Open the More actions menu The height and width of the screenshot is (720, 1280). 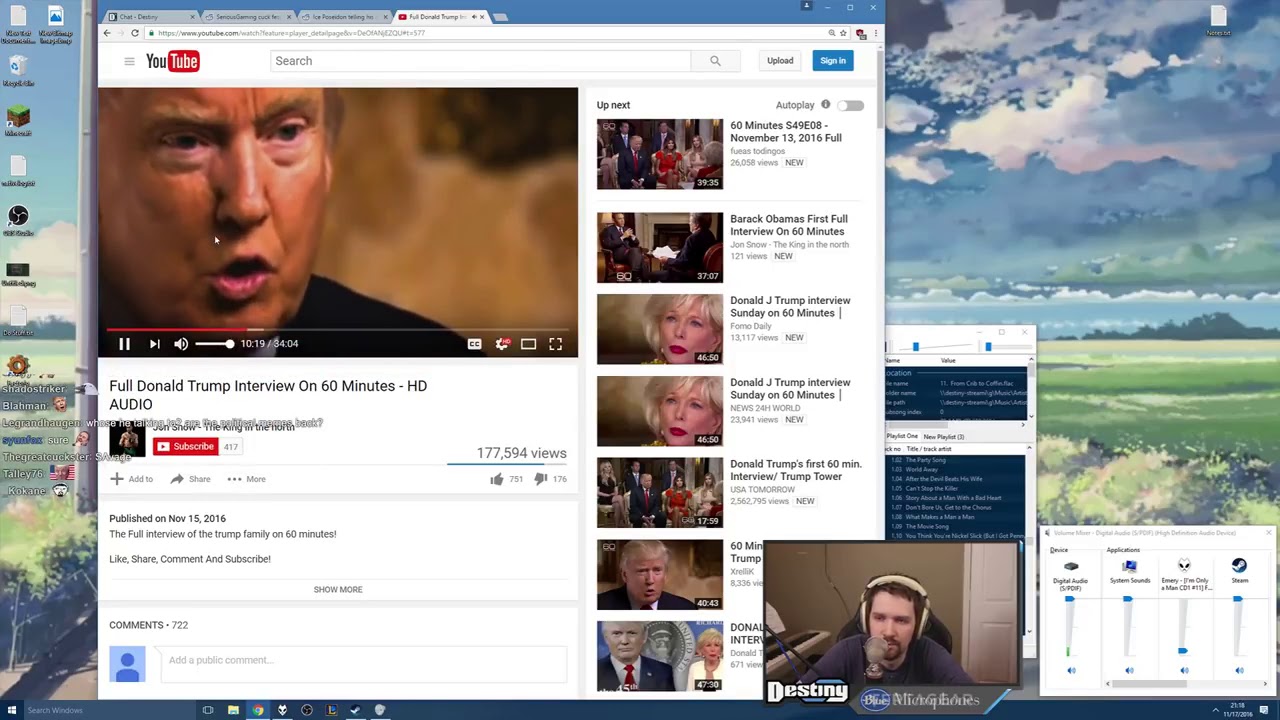click(246, 479)
